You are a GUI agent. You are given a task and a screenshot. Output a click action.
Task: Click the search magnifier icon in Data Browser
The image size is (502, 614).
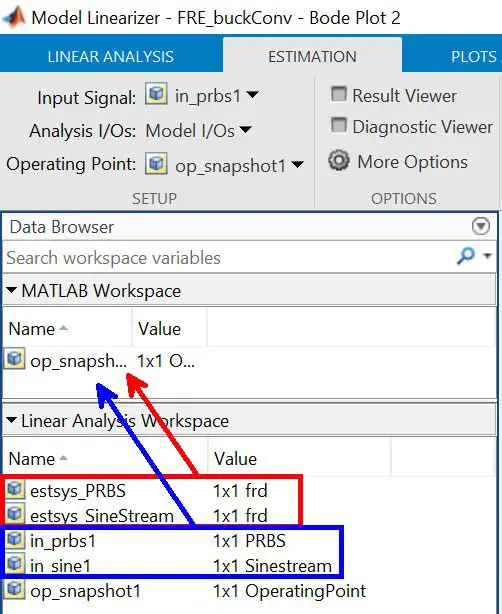coord(466,256)
